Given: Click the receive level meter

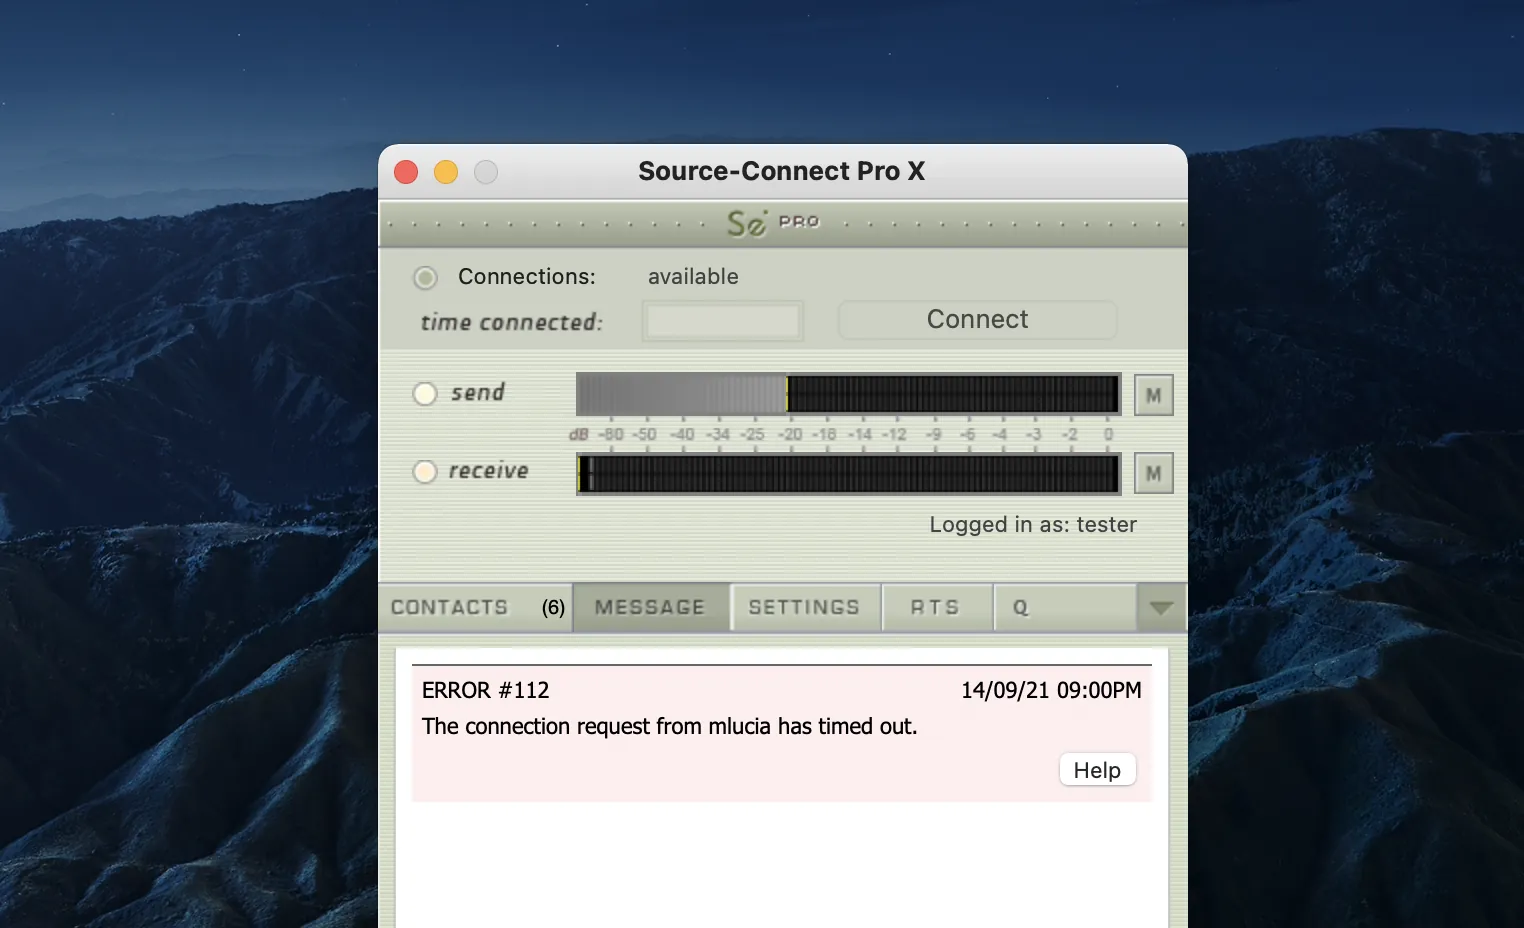Looking at the screenshot, I should pyautogui.click(x=848, y=473).
